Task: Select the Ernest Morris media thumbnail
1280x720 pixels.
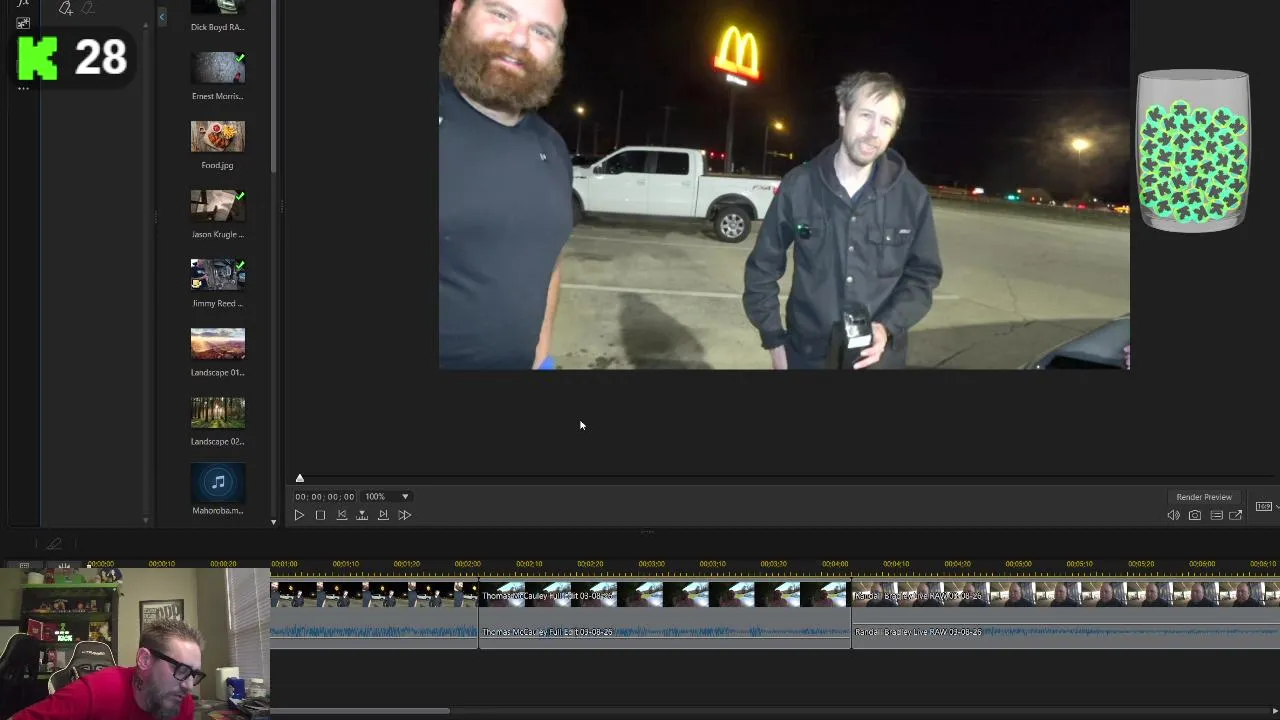Action: (218, 68)
